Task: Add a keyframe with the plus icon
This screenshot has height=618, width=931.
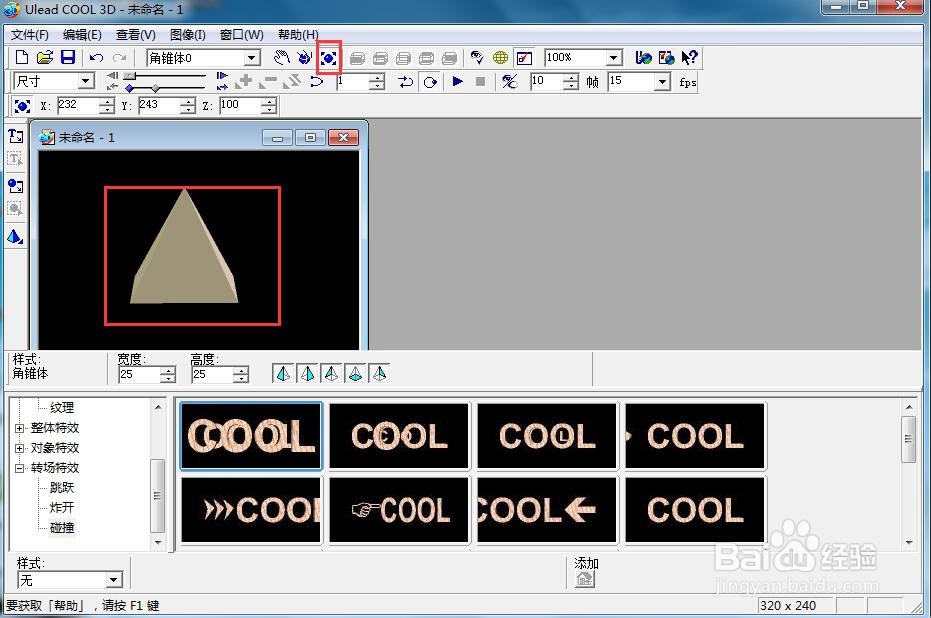Action: (244, 81)
